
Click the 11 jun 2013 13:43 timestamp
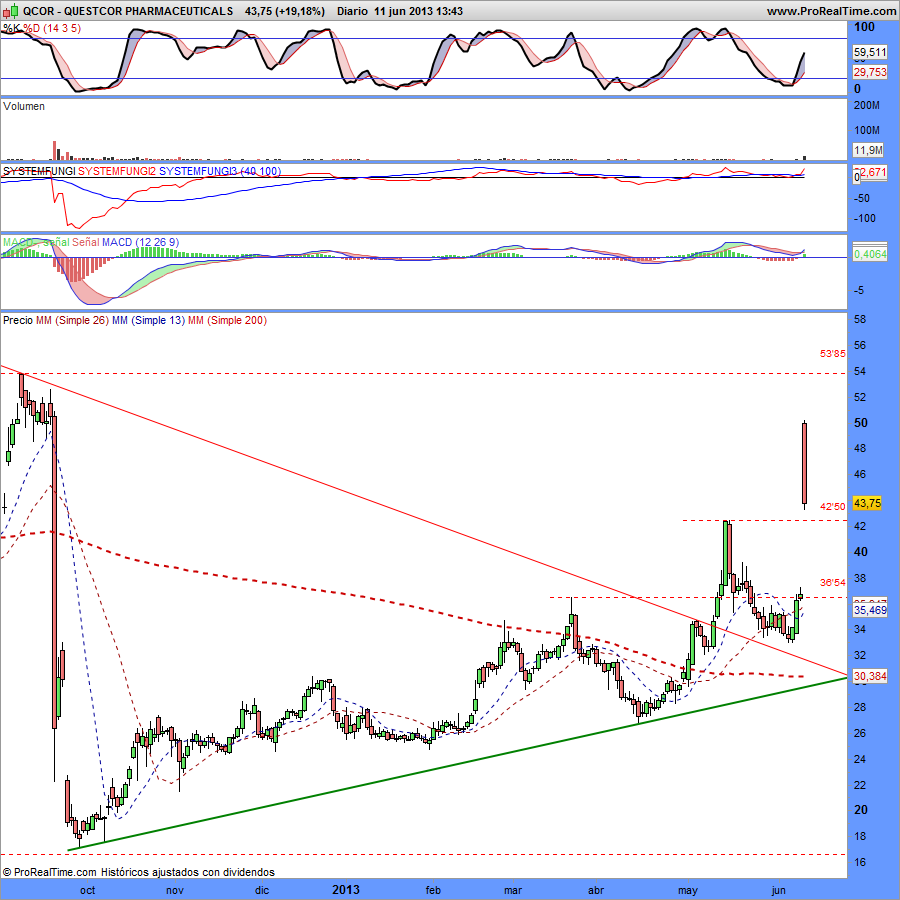point(418,11)
